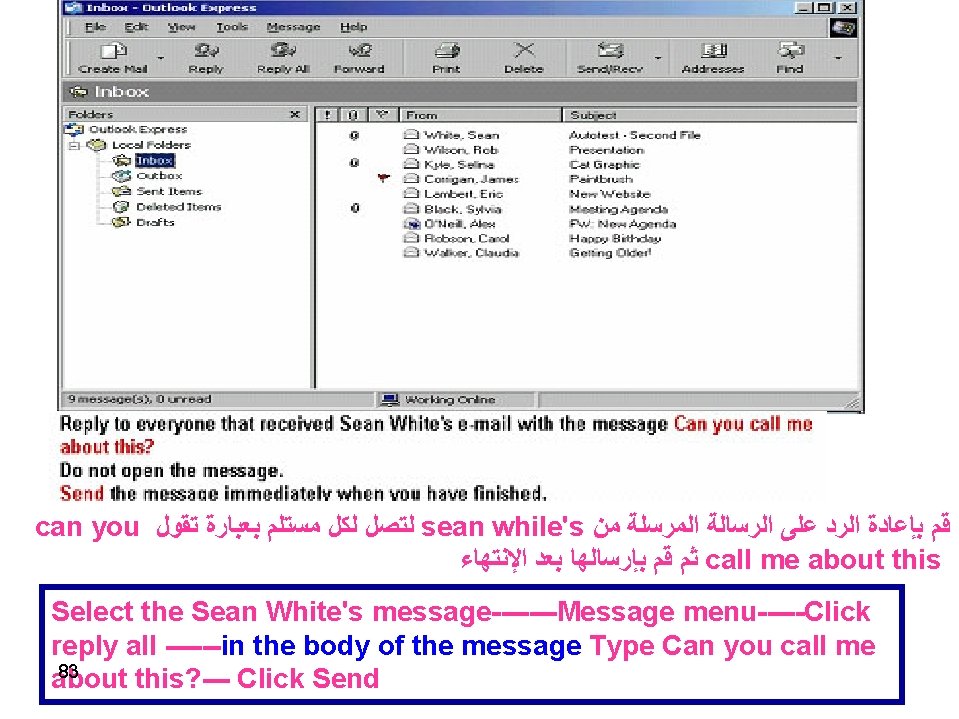Select the message from Kyle, Selina
This screenshot has width=959, height=719.
[459, 164]
